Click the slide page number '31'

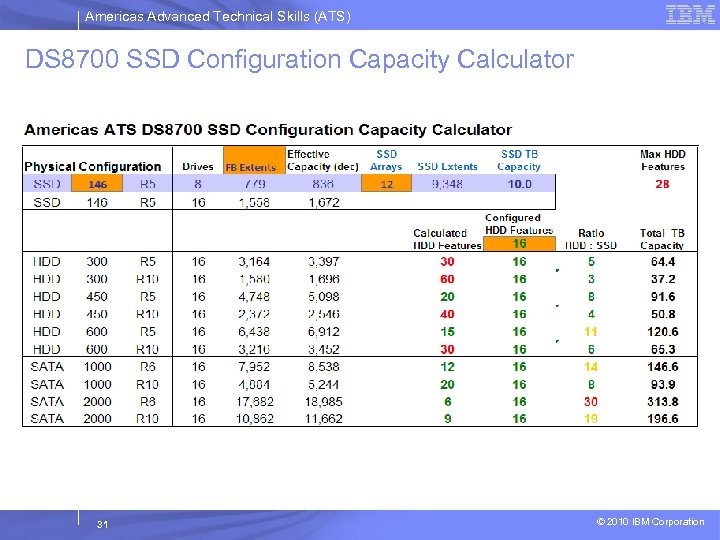point(102,524)
